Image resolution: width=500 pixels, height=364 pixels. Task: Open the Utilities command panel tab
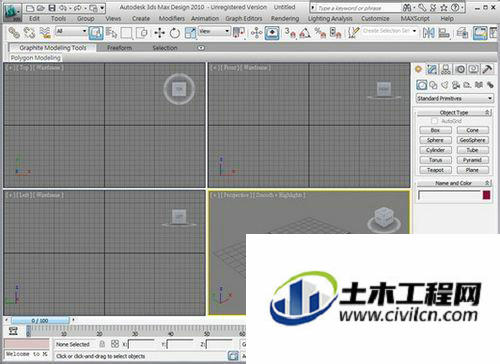pos(487,69)
